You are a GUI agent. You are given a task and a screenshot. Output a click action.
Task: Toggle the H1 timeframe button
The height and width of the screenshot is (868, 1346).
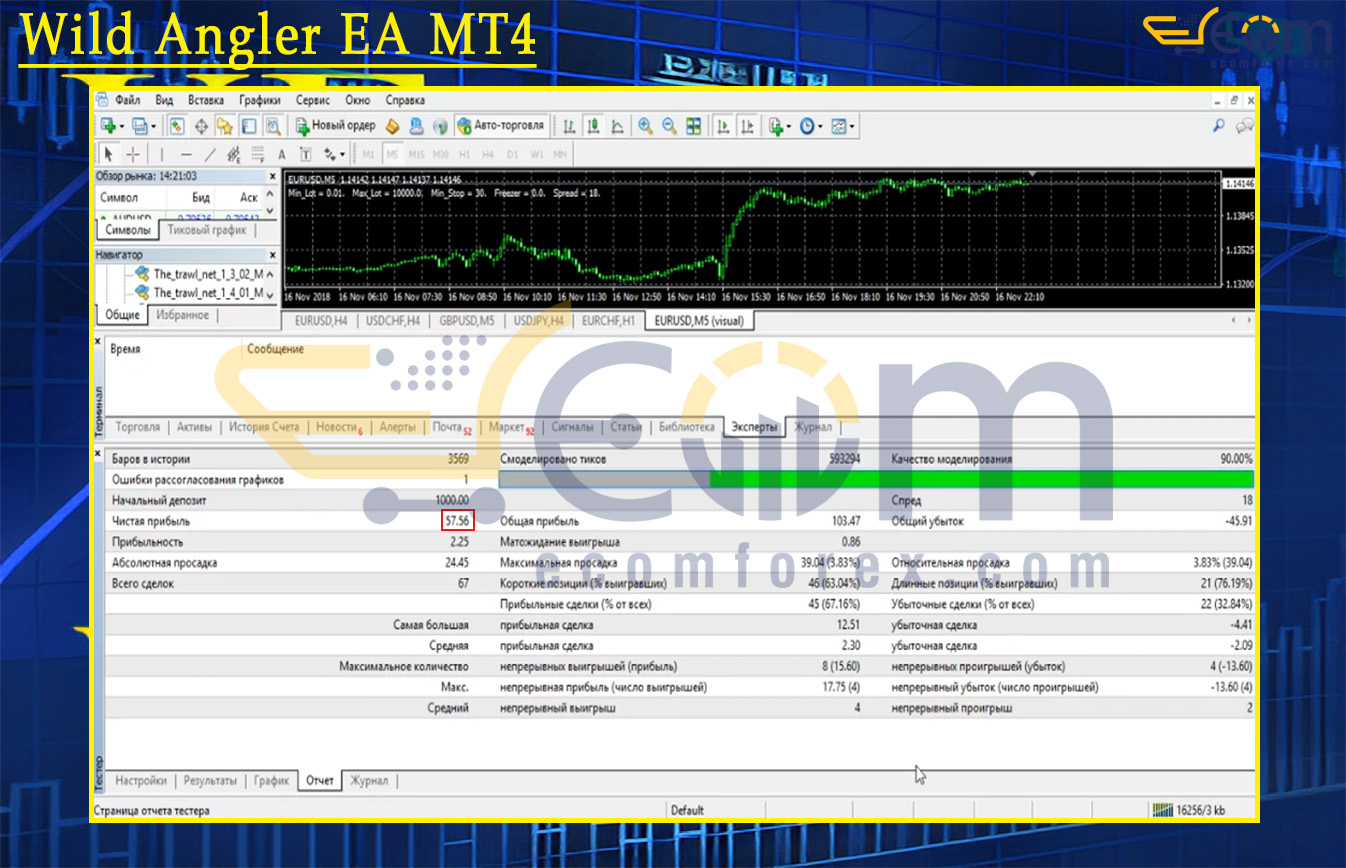(464, 154)
